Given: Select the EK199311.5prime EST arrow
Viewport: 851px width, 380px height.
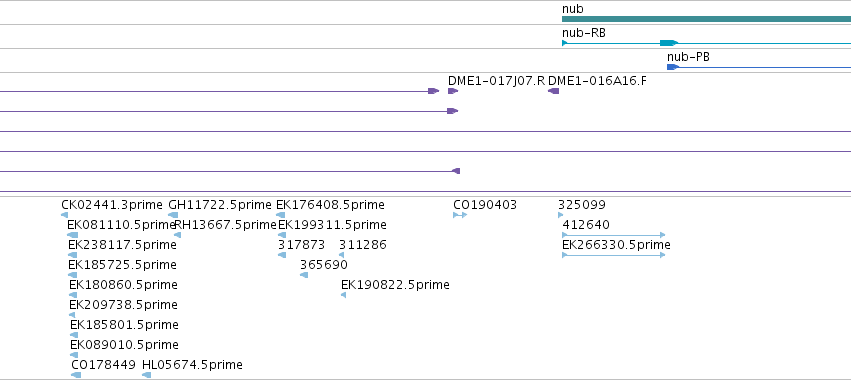Looking at the screenshot, I should tap(282, 235).
